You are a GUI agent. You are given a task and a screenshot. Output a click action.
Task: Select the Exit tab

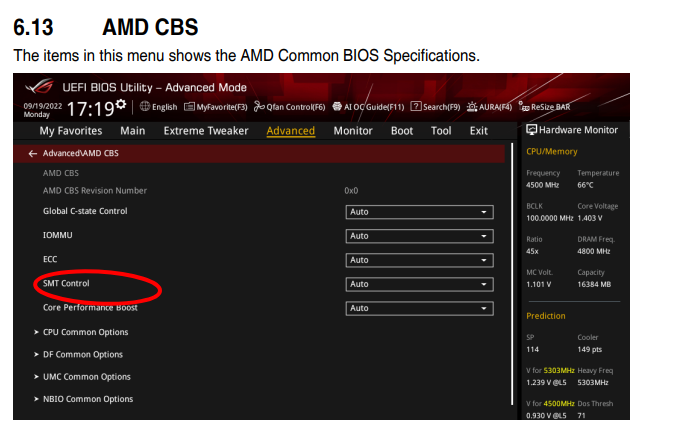478,131
